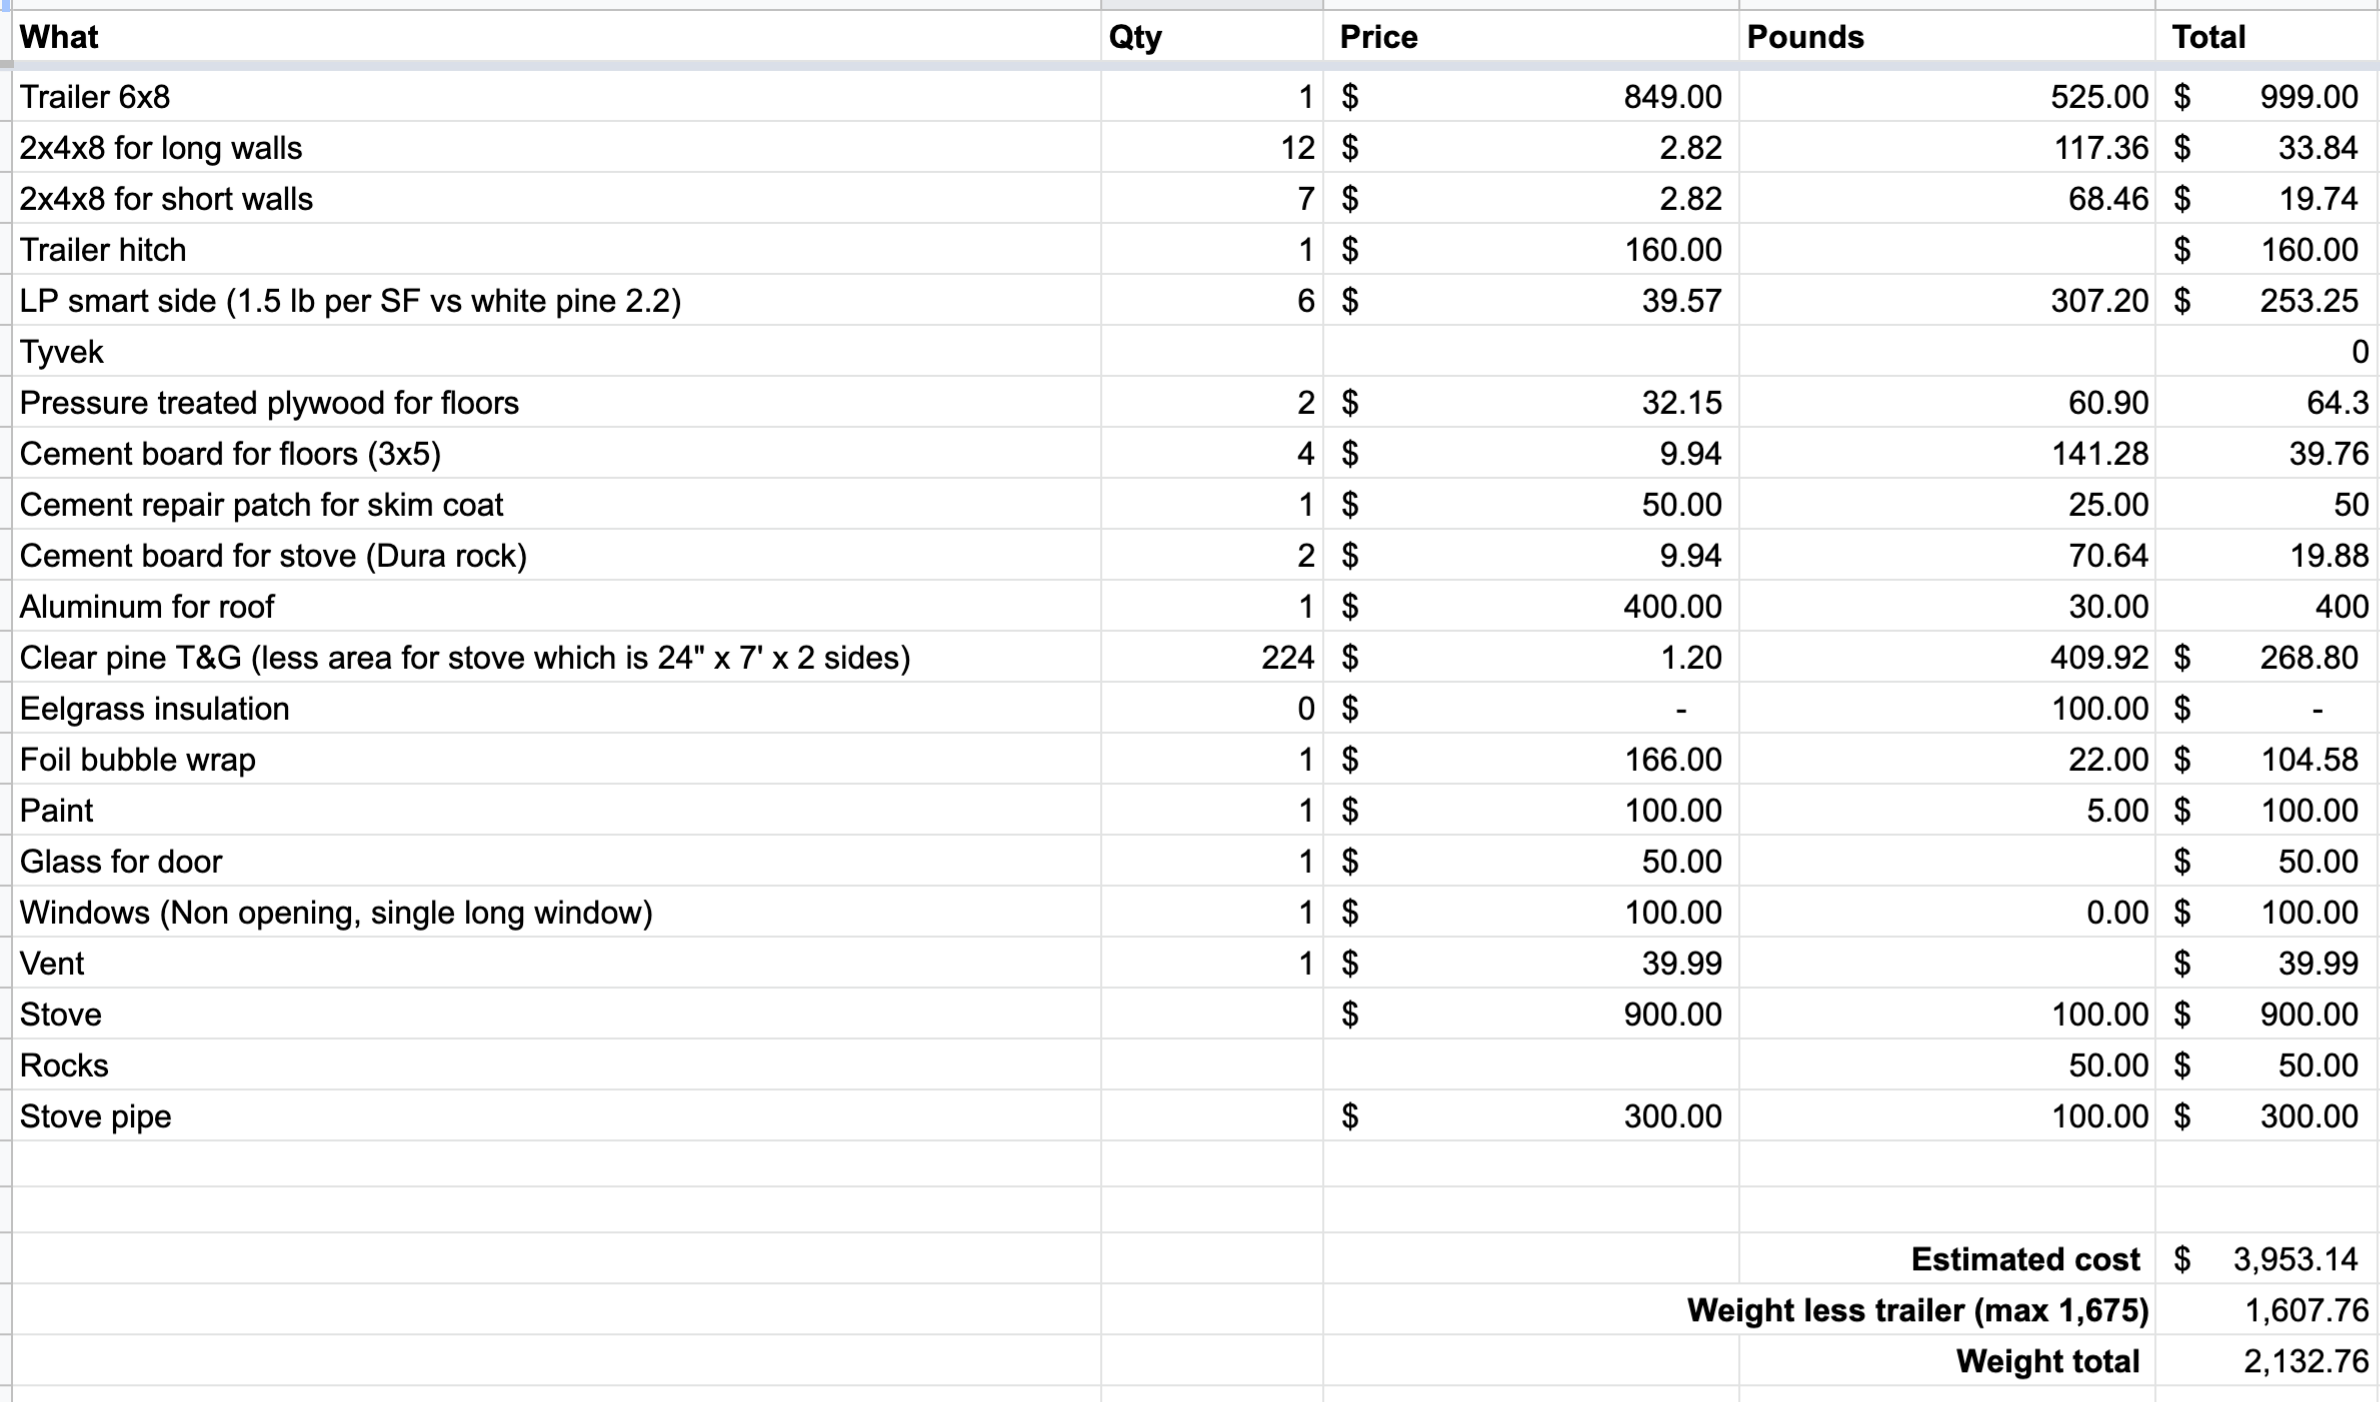2380x1402 pixels.
Task: Click the 'Trailer hitch' row label
Action: [x=556, y=250]
